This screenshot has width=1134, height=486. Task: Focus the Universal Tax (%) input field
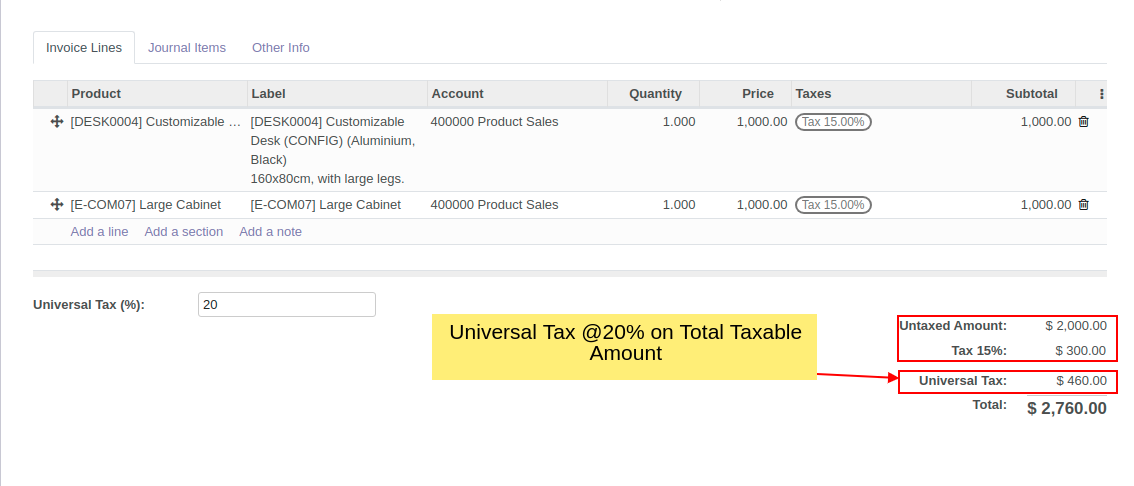point(287,305)
